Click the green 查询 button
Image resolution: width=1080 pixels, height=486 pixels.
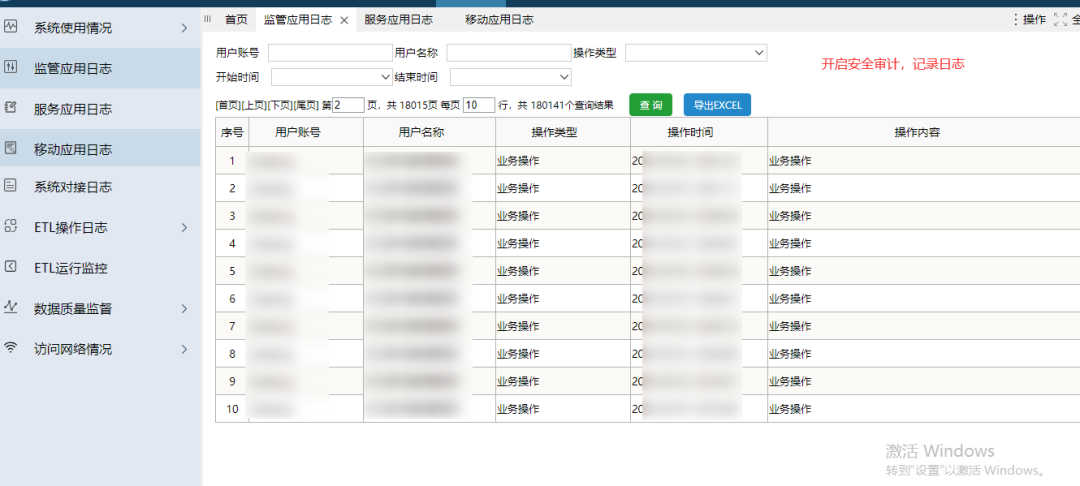650,105
